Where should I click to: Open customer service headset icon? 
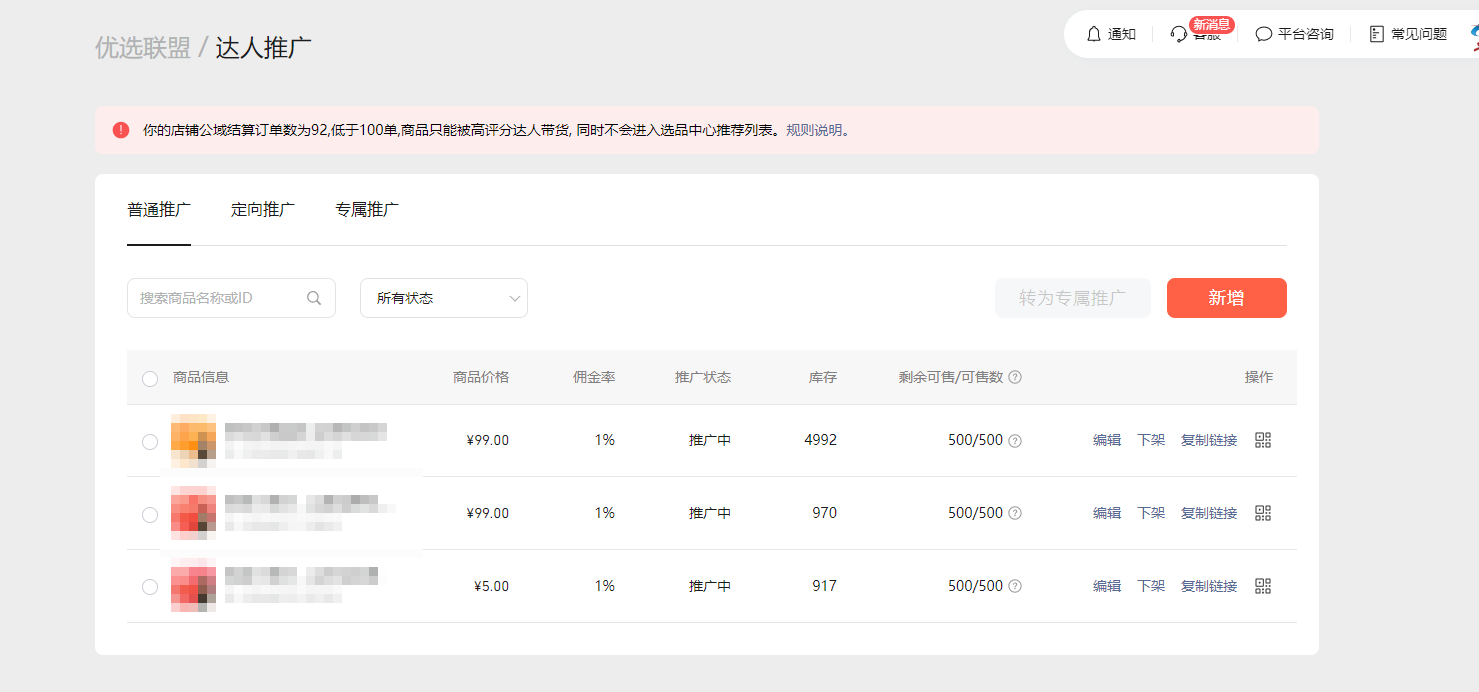[1179, 34]
